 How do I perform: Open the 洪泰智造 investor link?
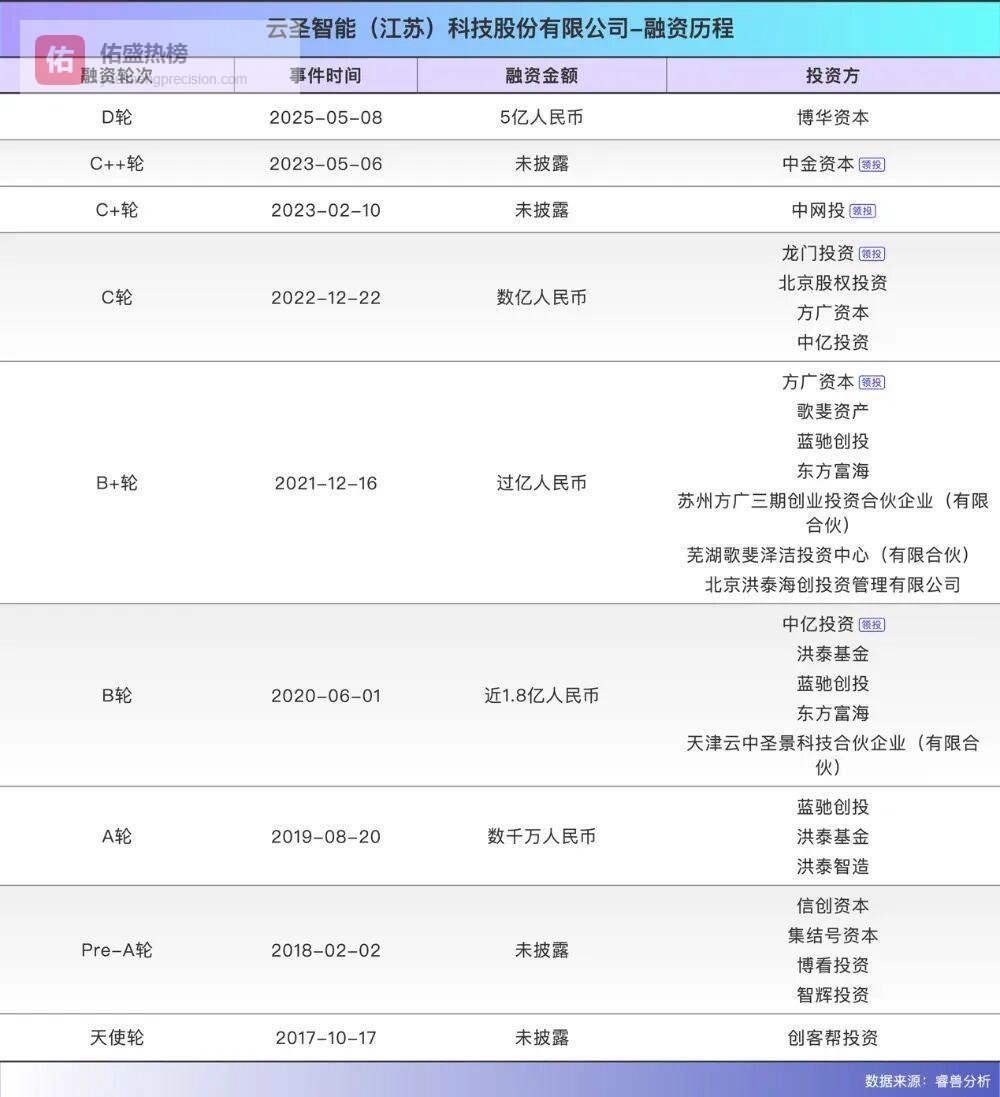pos(832,866)
